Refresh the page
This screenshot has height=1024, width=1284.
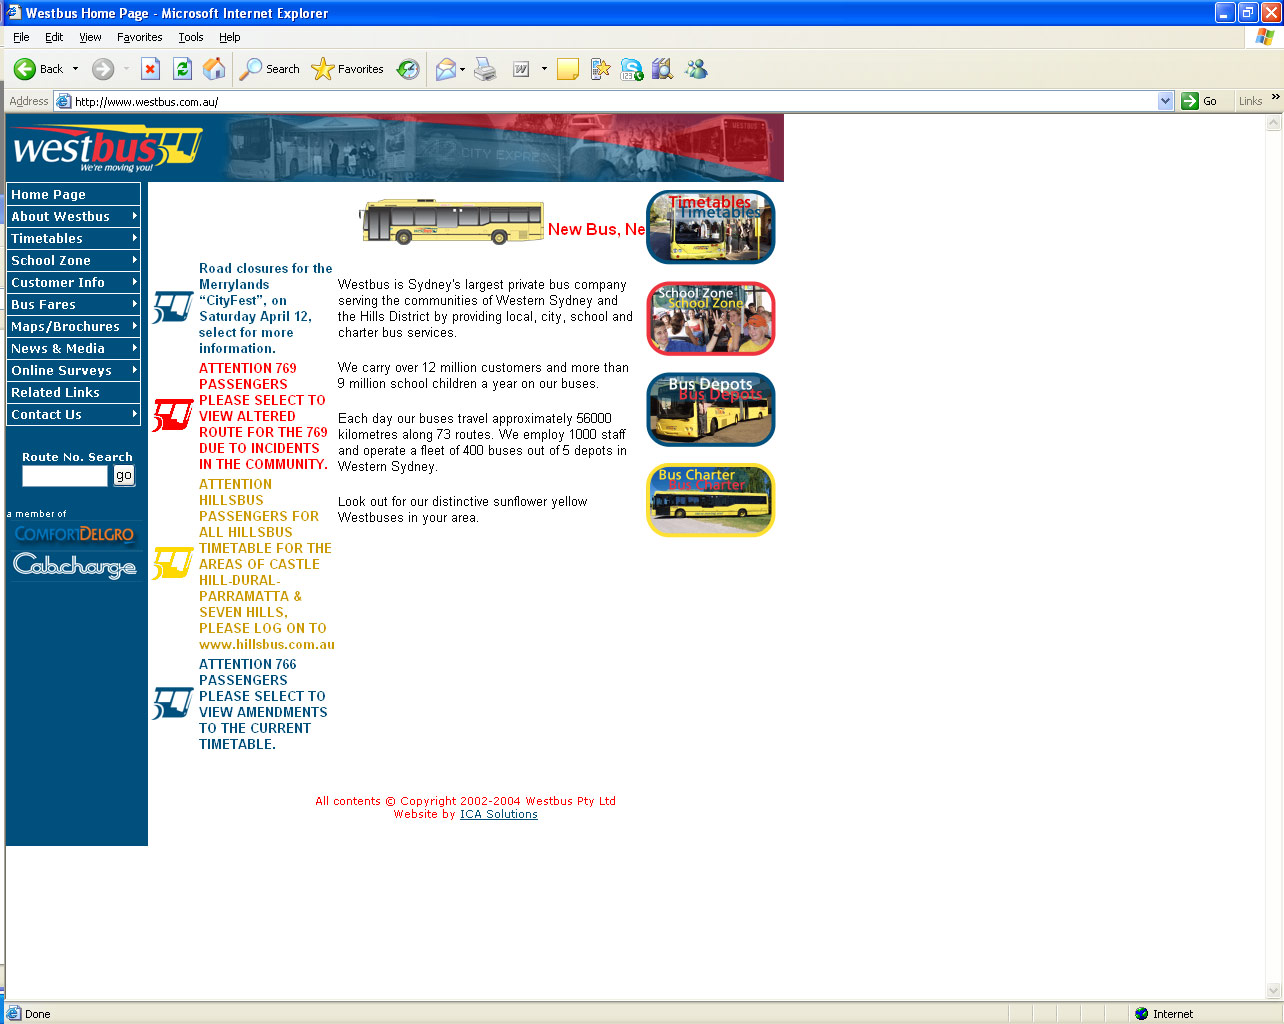pyautogui.click(x=182, y=69)
